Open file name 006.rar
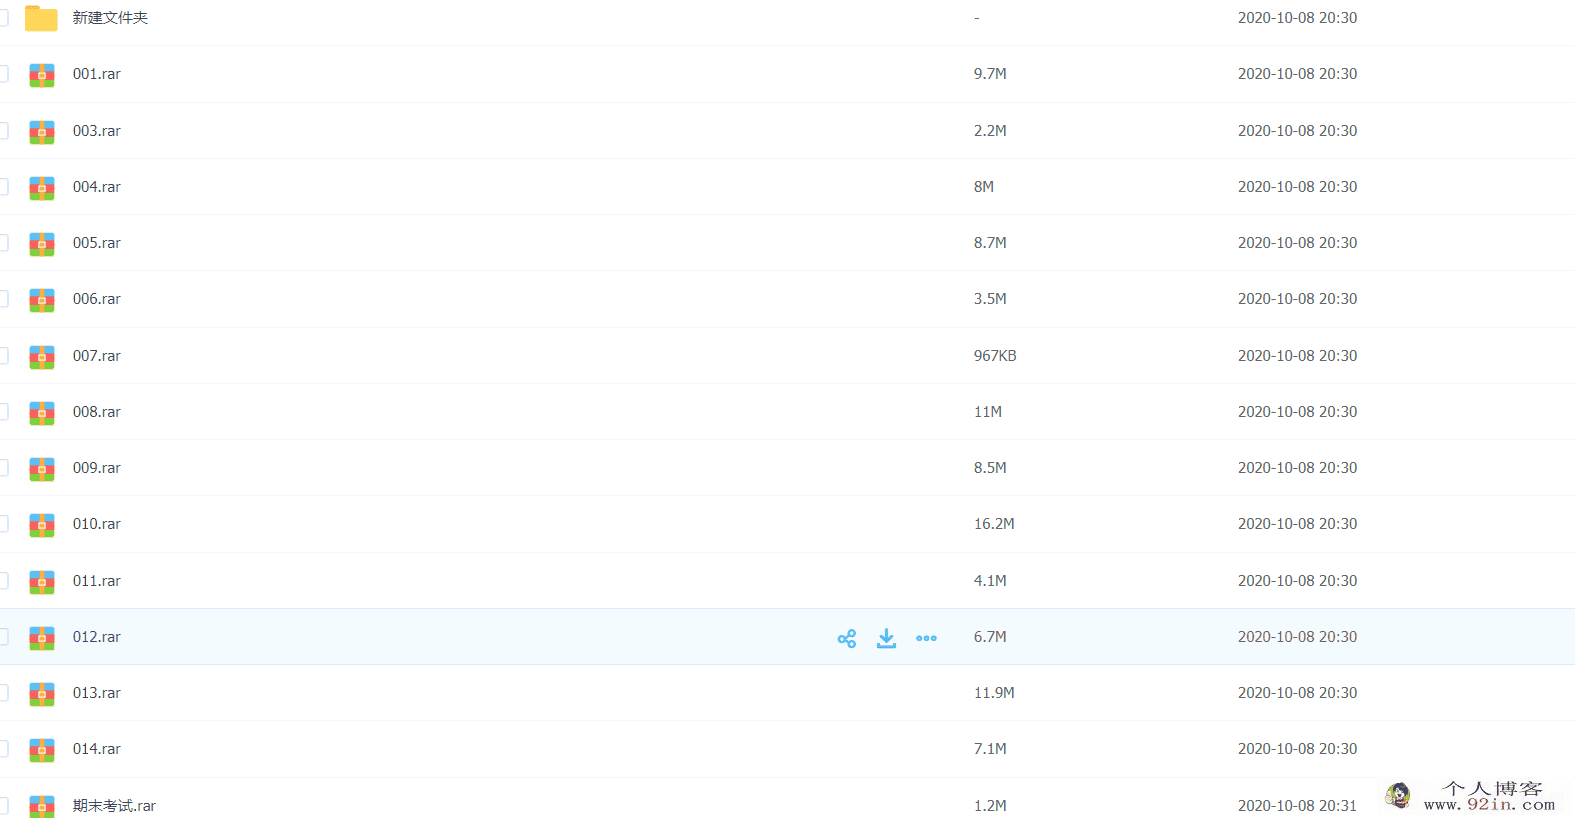1575x818 pixels. coord(97,299)
